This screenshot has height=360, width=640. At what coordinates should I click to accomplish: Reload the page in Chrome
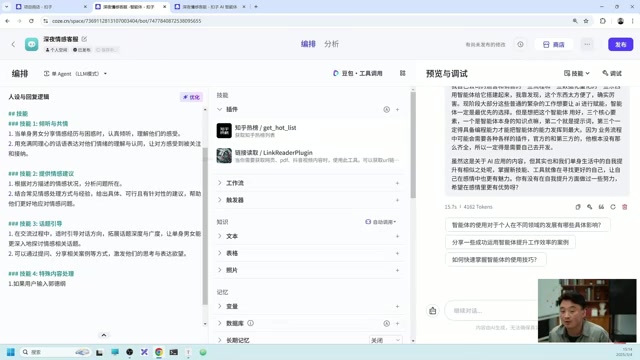[x=31, y=21]
